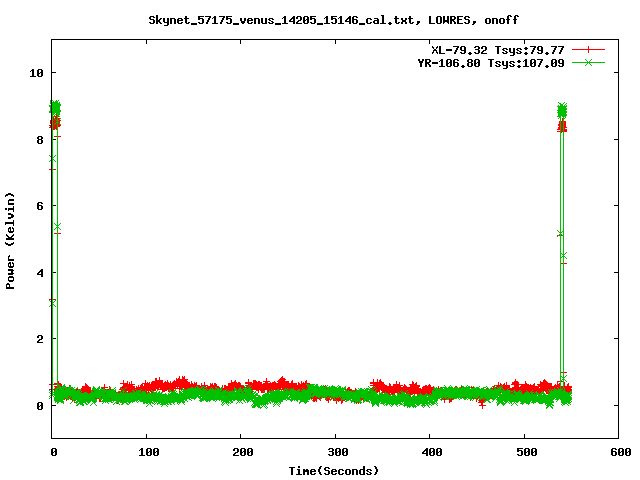Select the XL-79.32 Tsys:79.77 legend label
The width and height of the screenshot is (640, 480).
(x=497, y=49)
